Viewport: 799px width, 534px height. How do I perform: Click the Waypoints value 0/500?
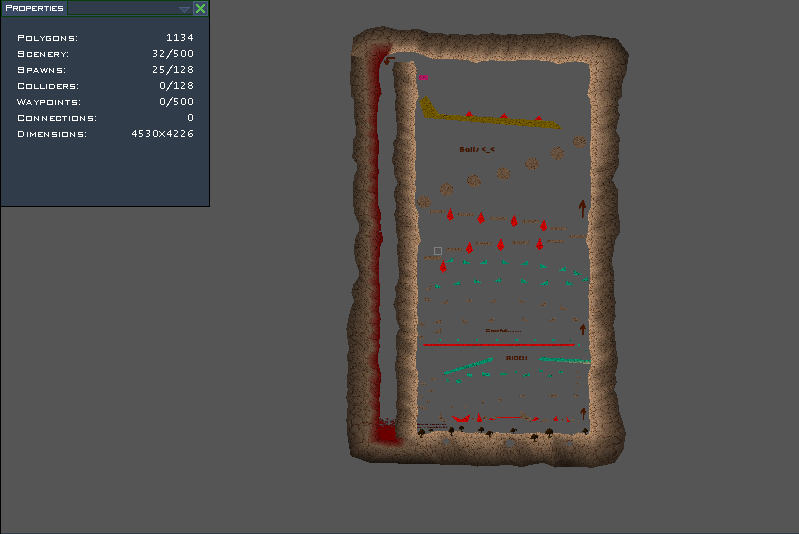[x=175, y=102]
